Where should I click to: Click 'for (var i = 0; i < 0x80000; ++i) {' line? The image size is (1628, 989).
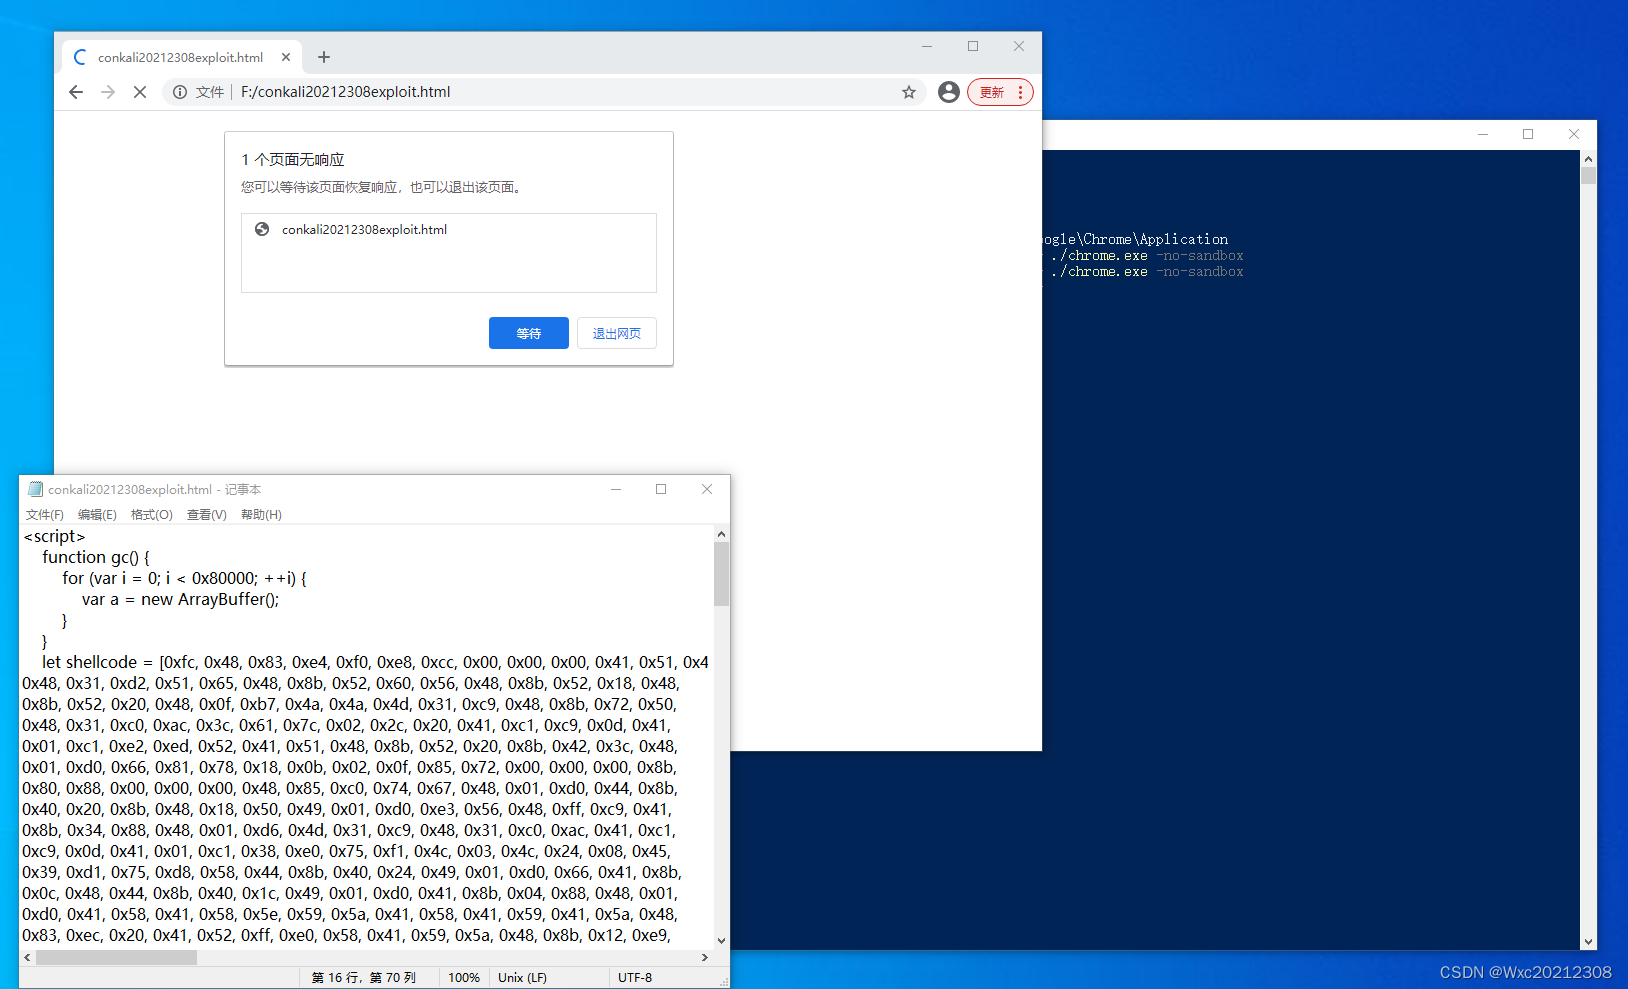[184, 578]
